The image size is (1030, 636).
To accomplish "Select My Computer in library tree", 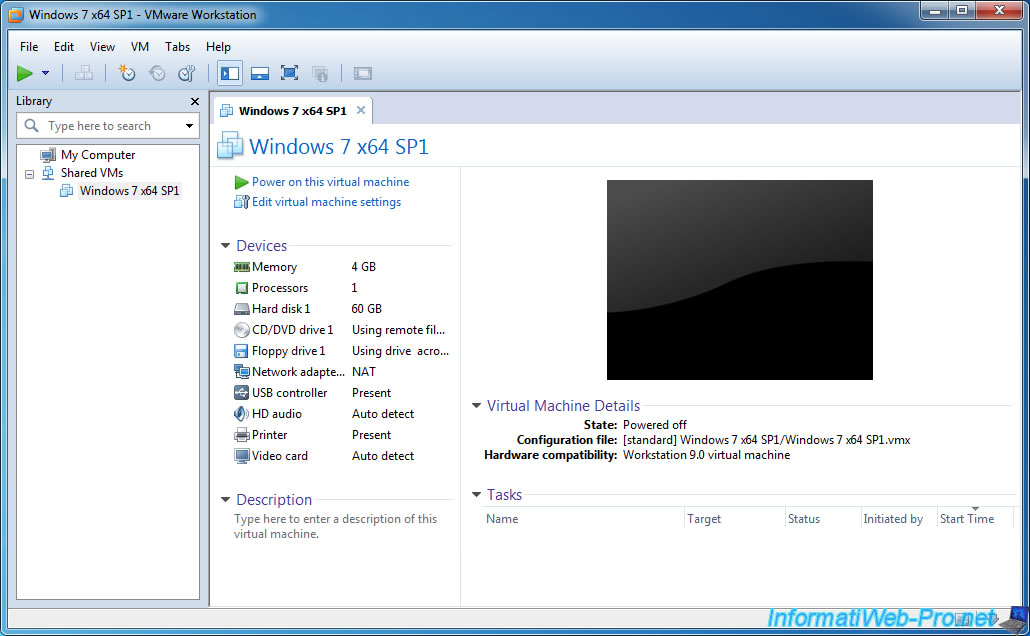I will point(98,155).
